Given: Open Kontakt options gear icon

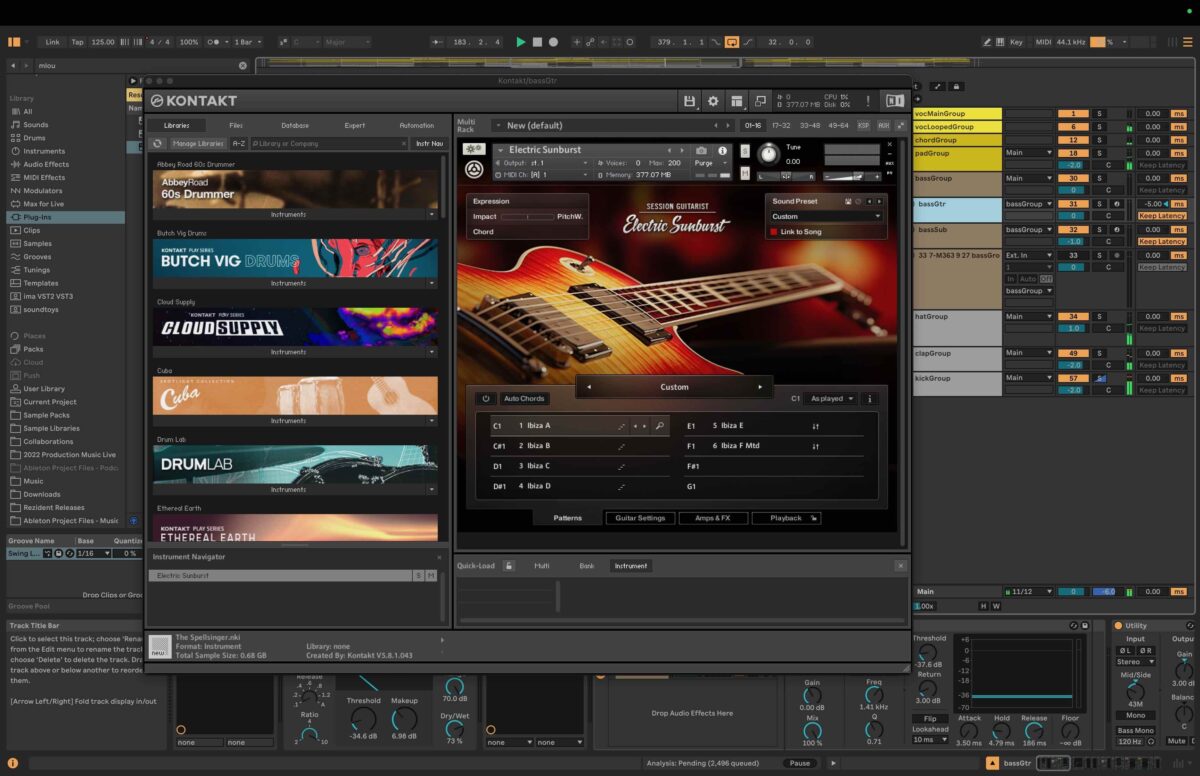Looking at the screenshot, I should click(x=713, y=101).
